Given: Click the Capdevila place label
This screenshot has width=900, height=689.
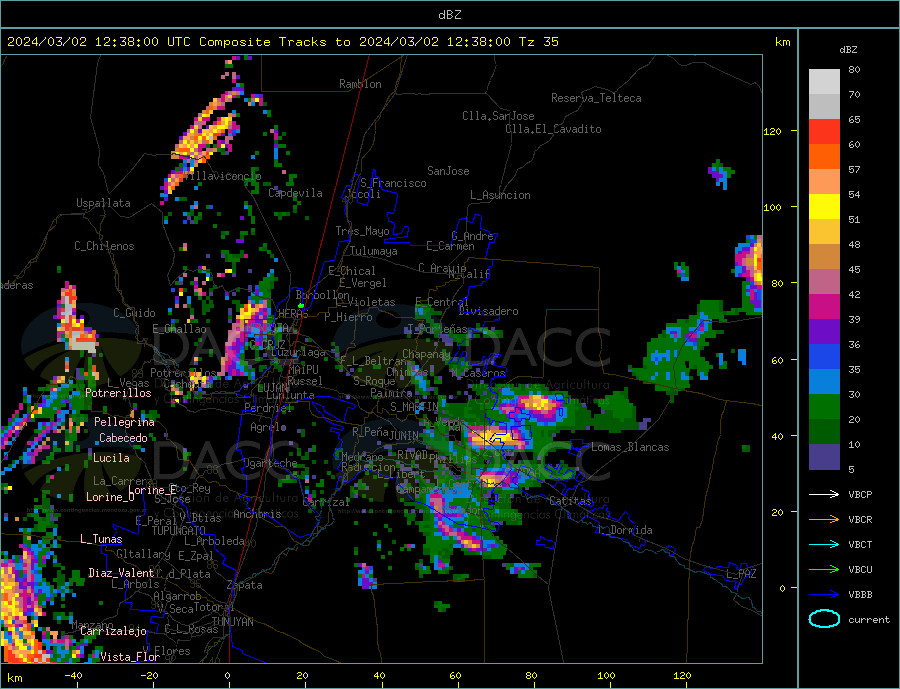Looking at the screenshot, I should [295, 193].
